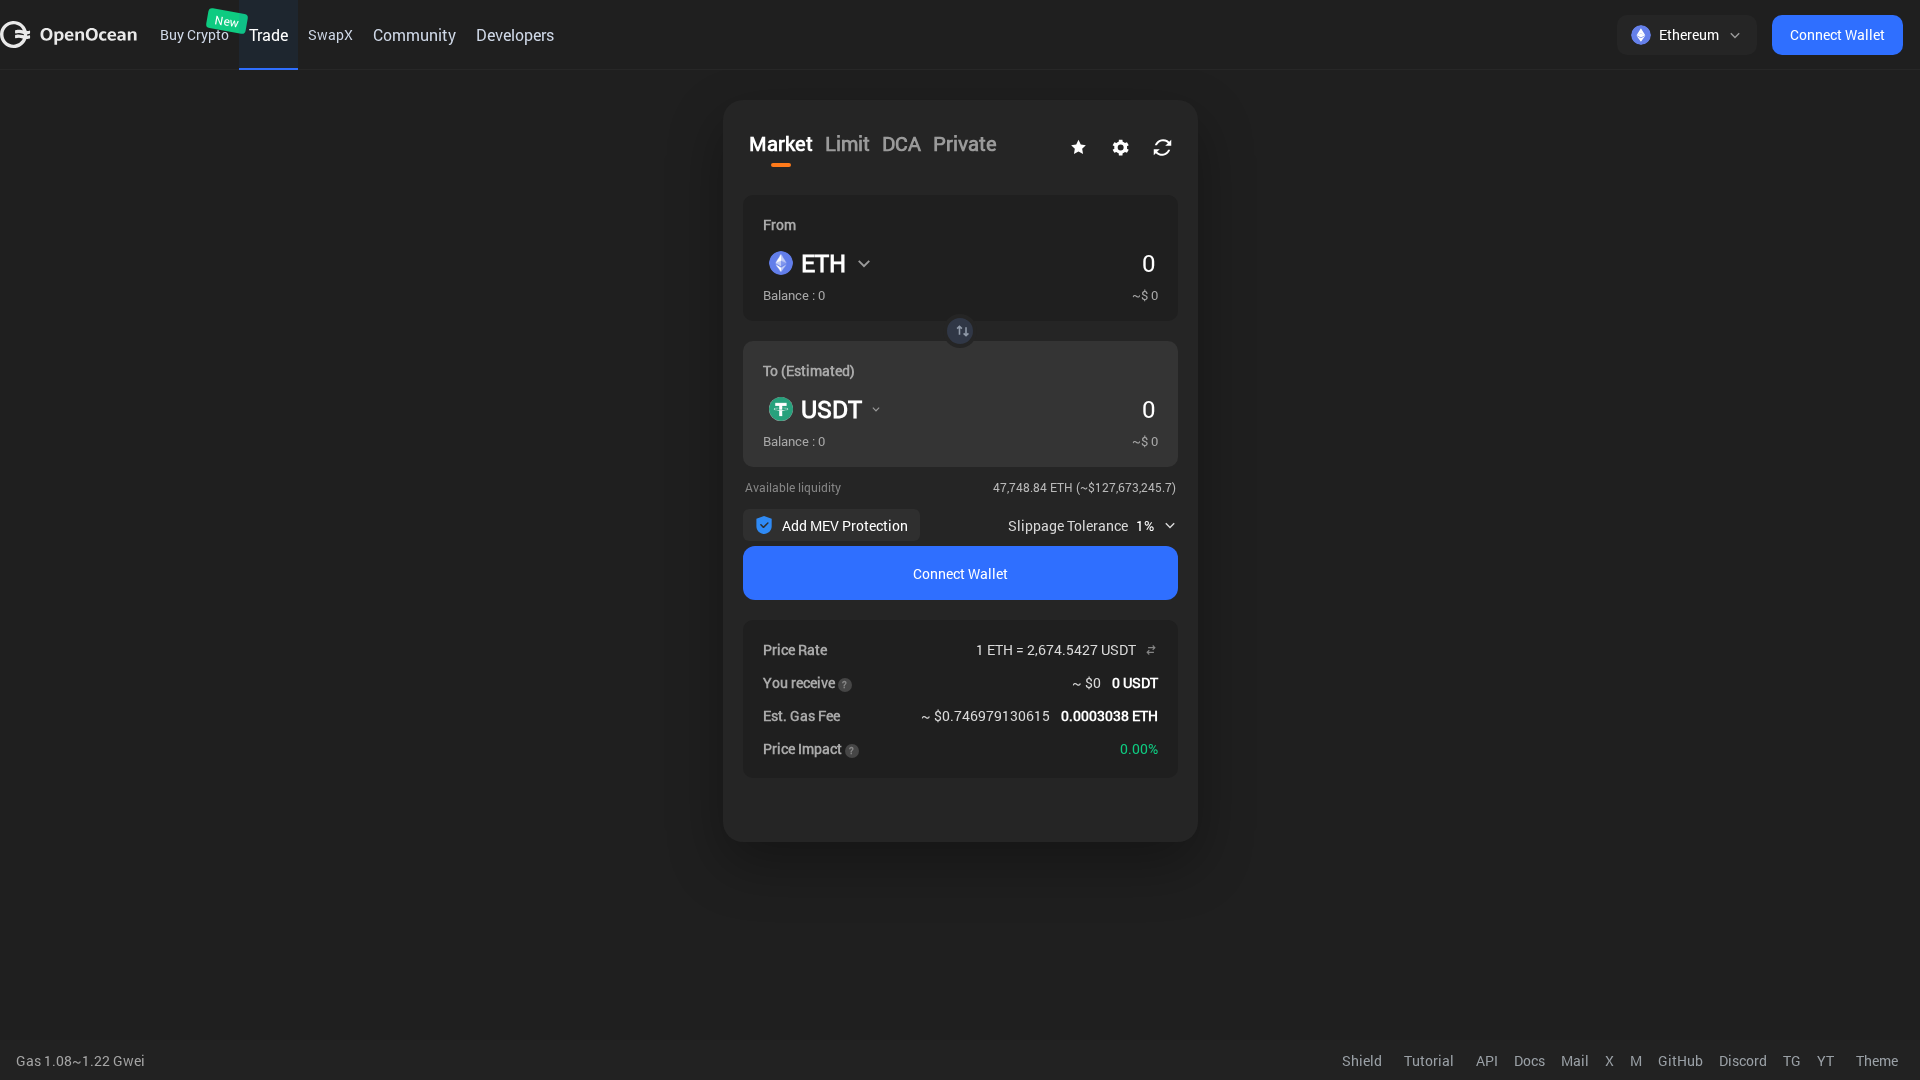1920x1080 pixels.
Task: Open the Developers menu
Action: 515,35
